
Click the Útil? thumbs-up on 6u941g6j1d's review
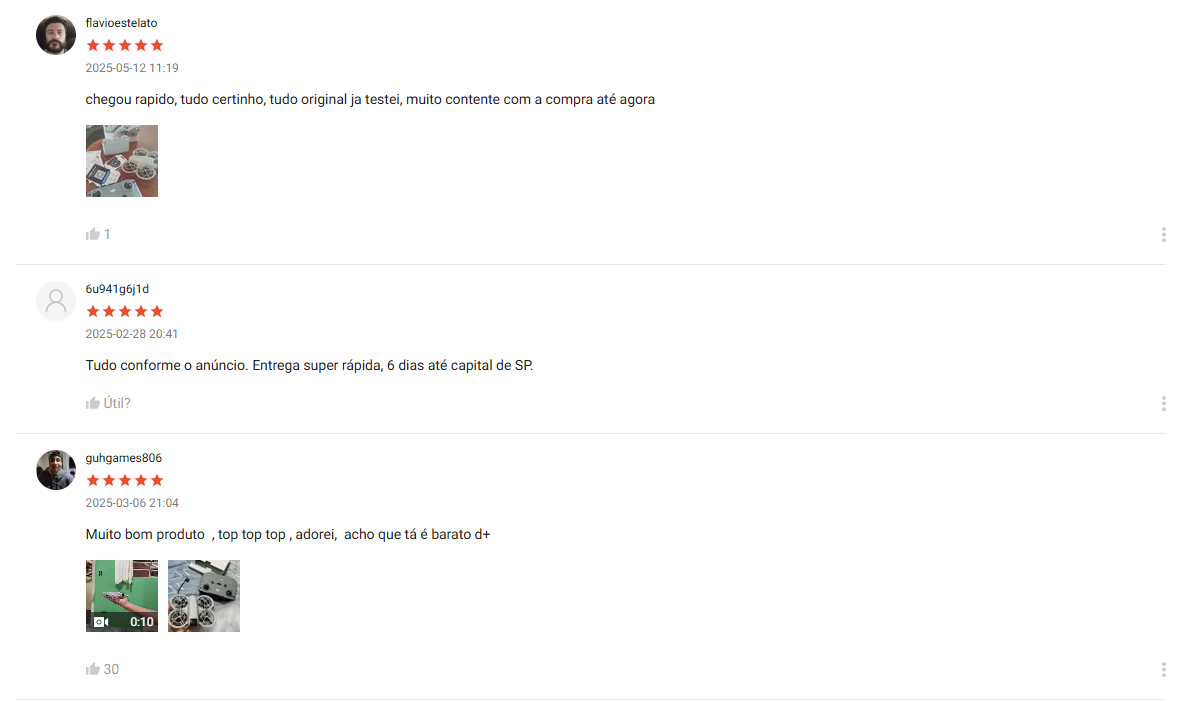[92, 403]
